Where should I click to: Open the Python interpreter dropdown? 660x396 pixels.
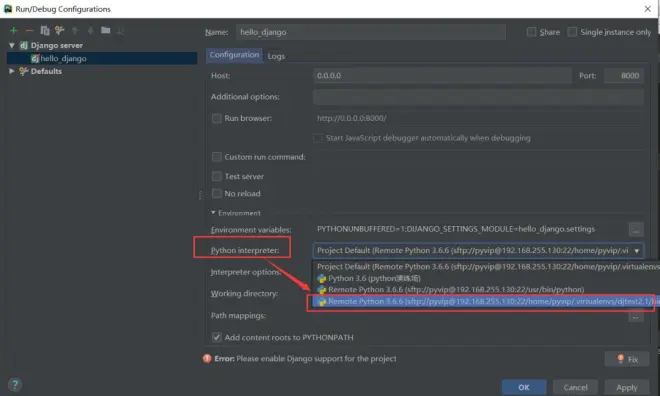point(637,250)
